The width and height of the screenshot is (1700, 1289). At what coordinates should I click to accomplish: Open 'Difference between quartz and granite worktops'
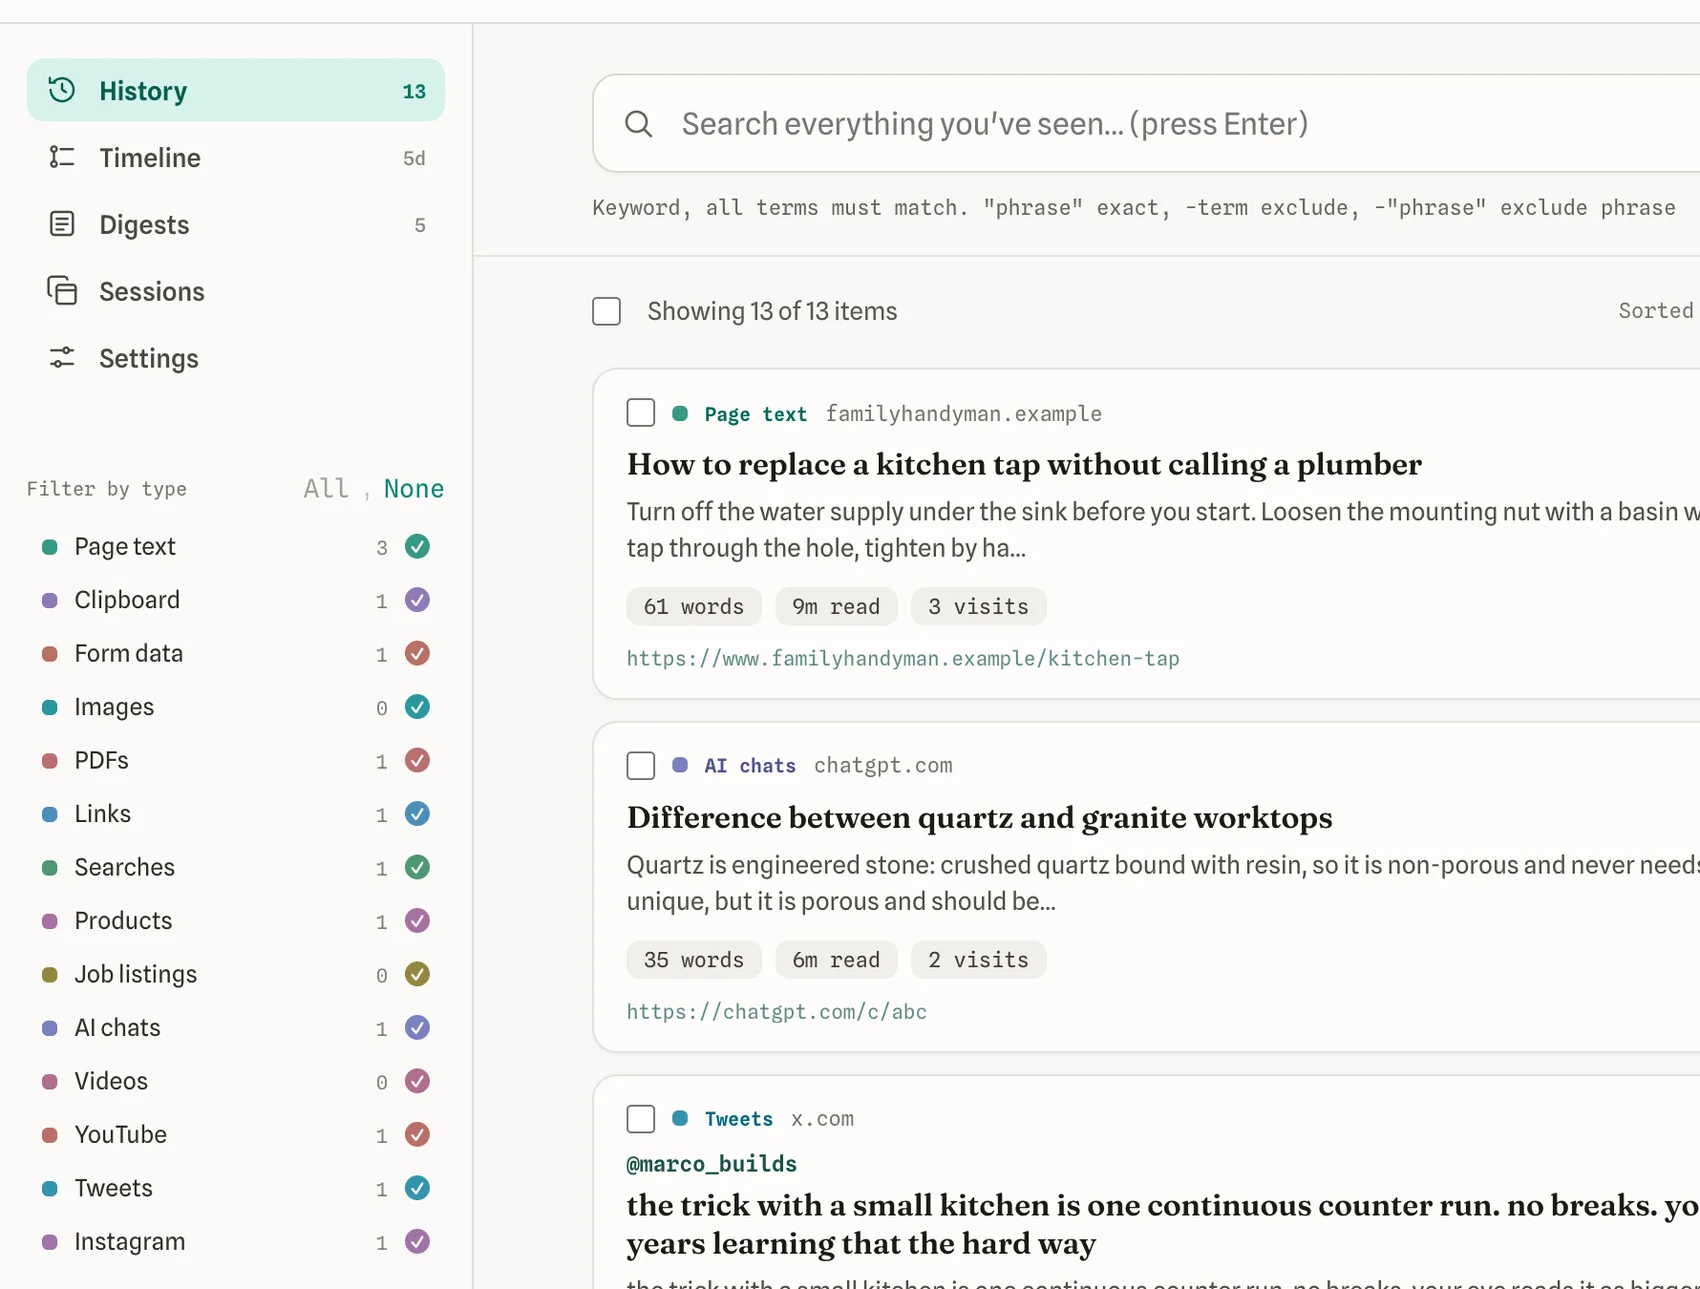click(x=980, y=817)
